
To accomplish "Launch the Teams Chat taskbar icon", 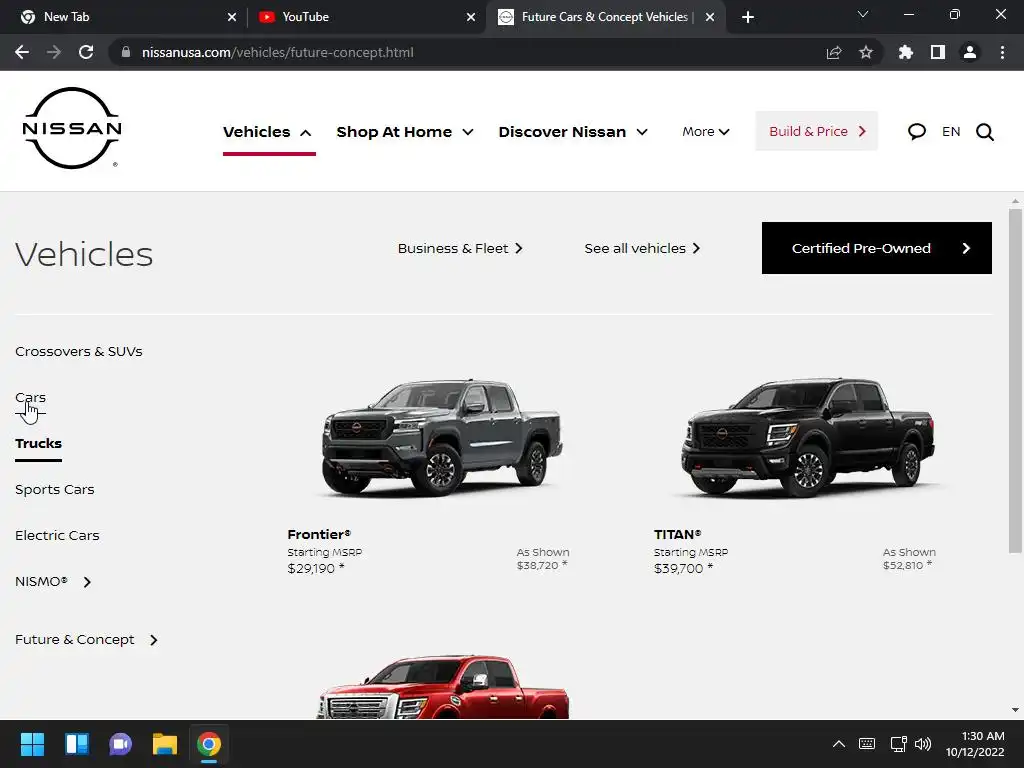I will coord(120,744).
